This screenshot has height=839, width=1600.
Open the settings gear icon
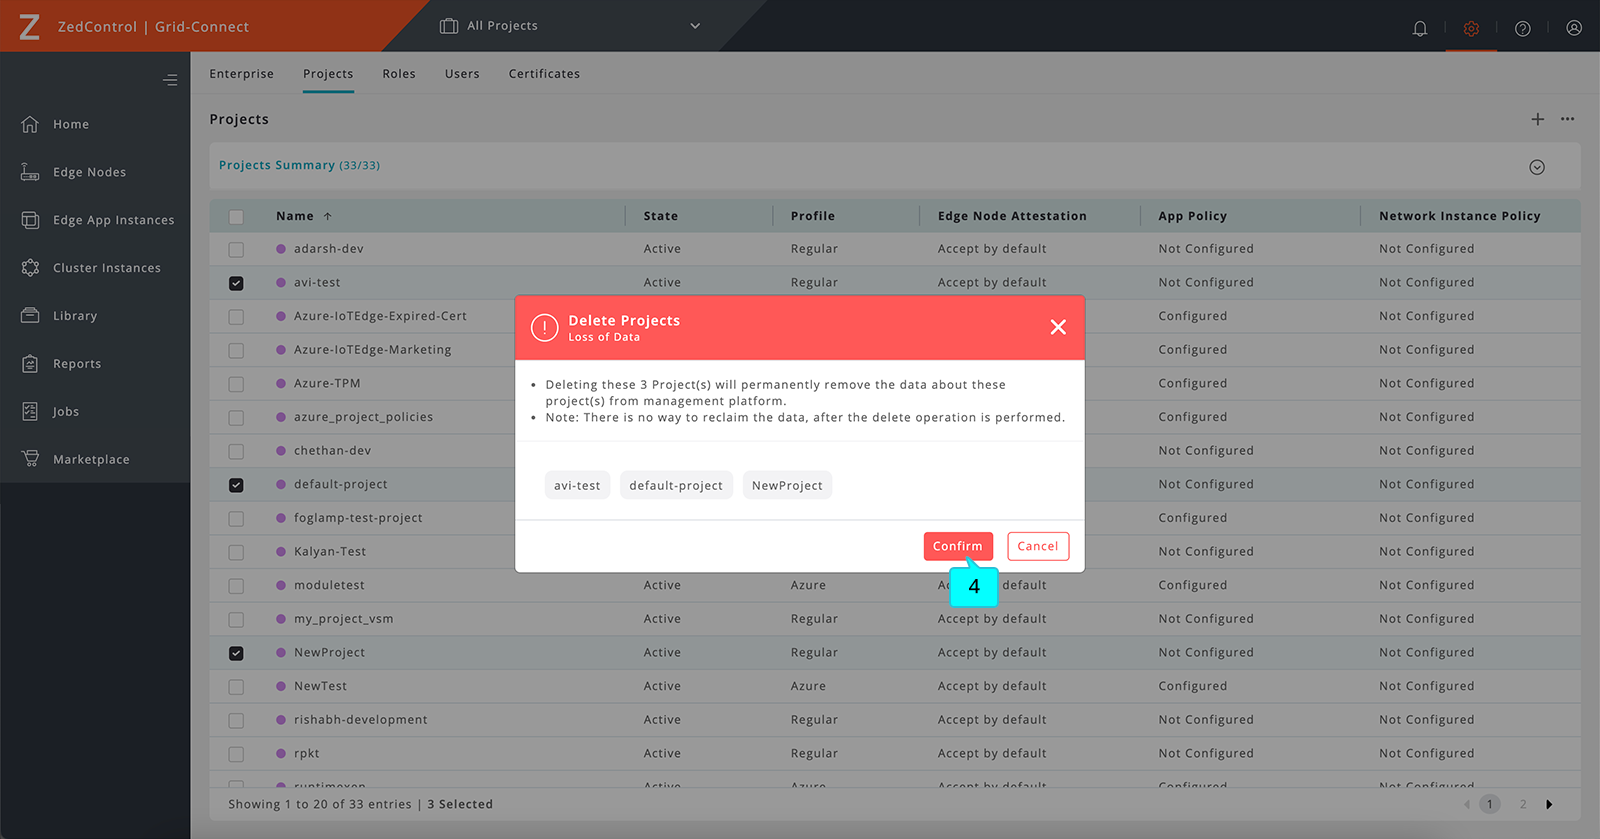(x=1471, y=28)
